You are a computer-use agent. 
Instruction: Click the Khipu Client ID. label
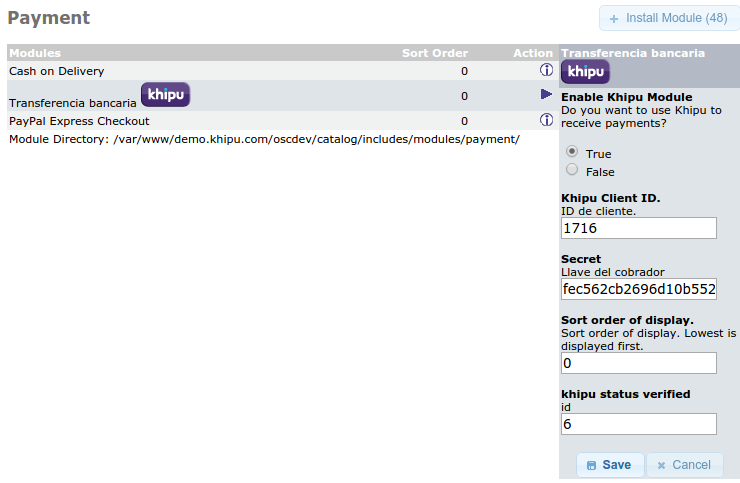click(611, 198)
